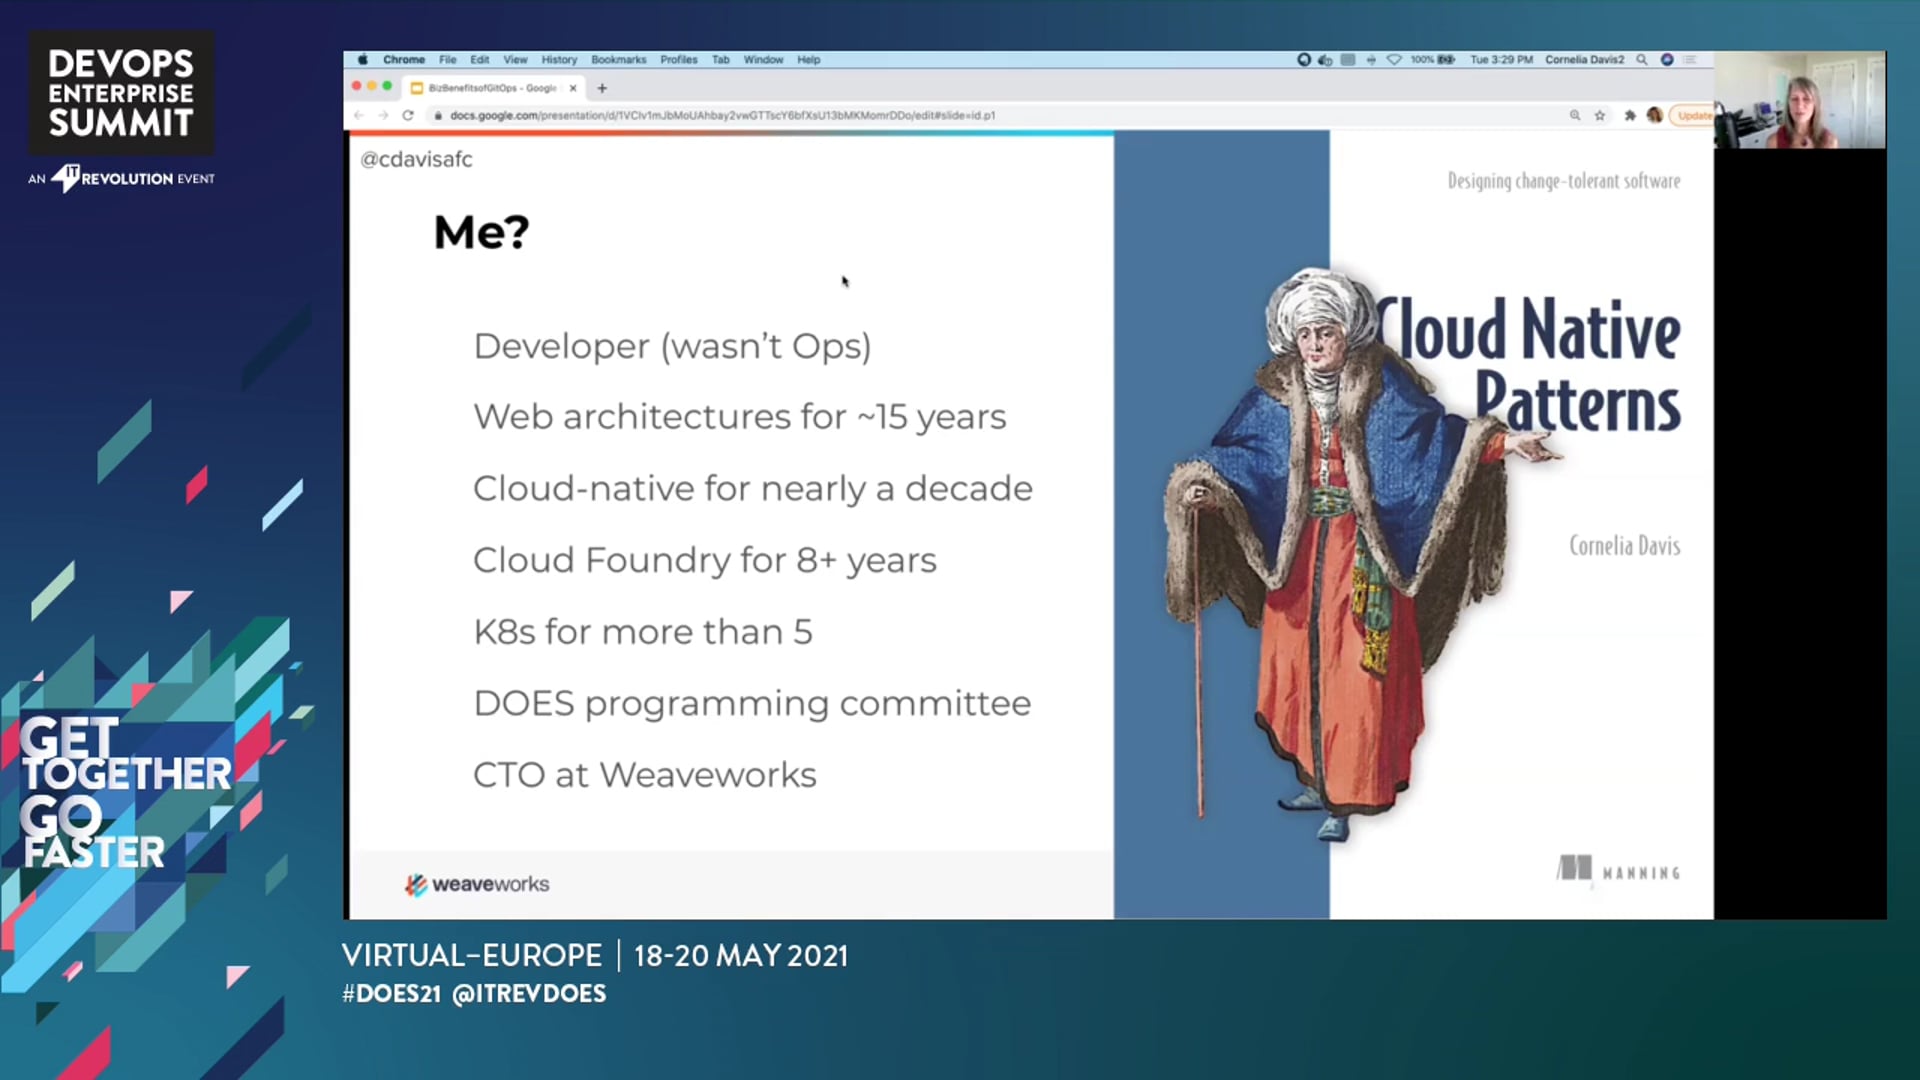Open the Bookmarks menu

click(619, 60)
